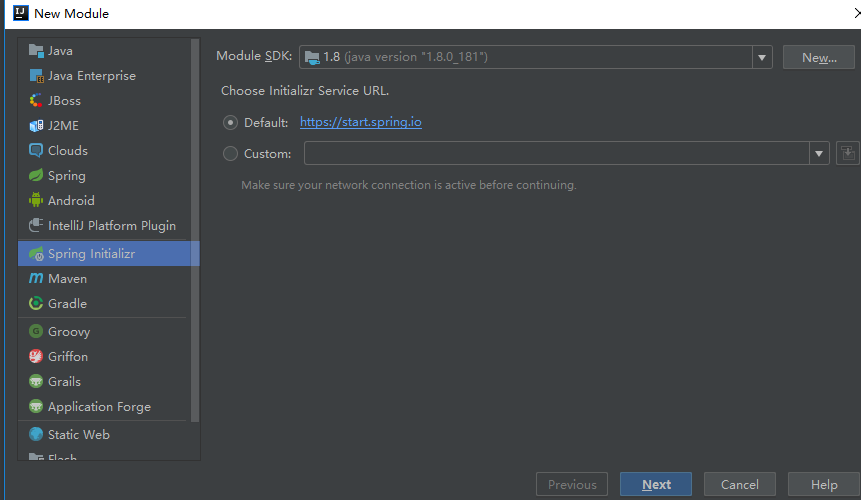The height and width of the screenshot is (500, 861).
Task: Select Grails in the list
Action: (x=104, y=381)
